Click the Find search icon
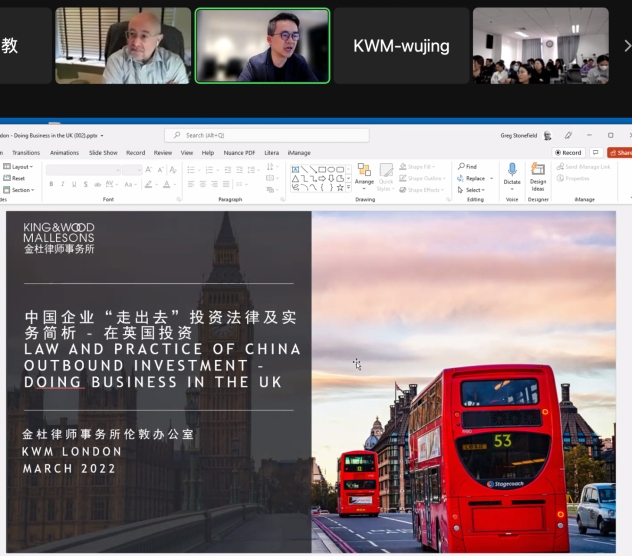 click(461, 167)
